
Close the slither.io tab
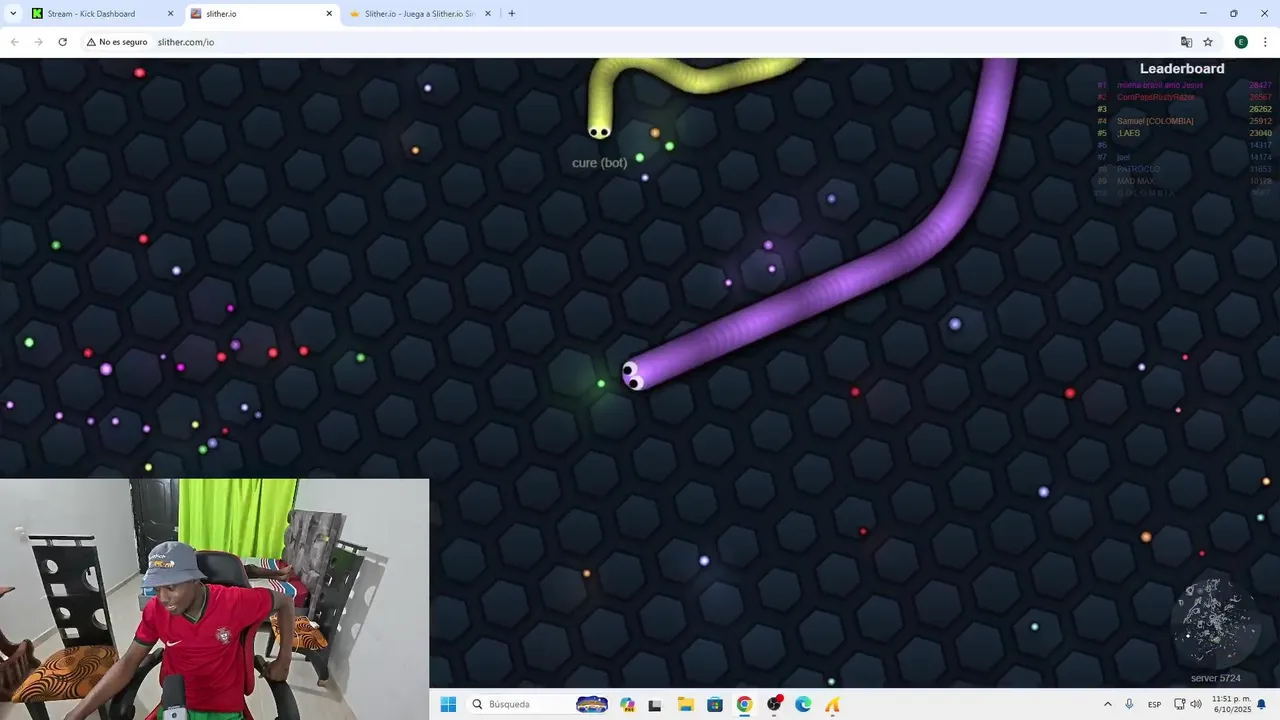tap(329, 14)
